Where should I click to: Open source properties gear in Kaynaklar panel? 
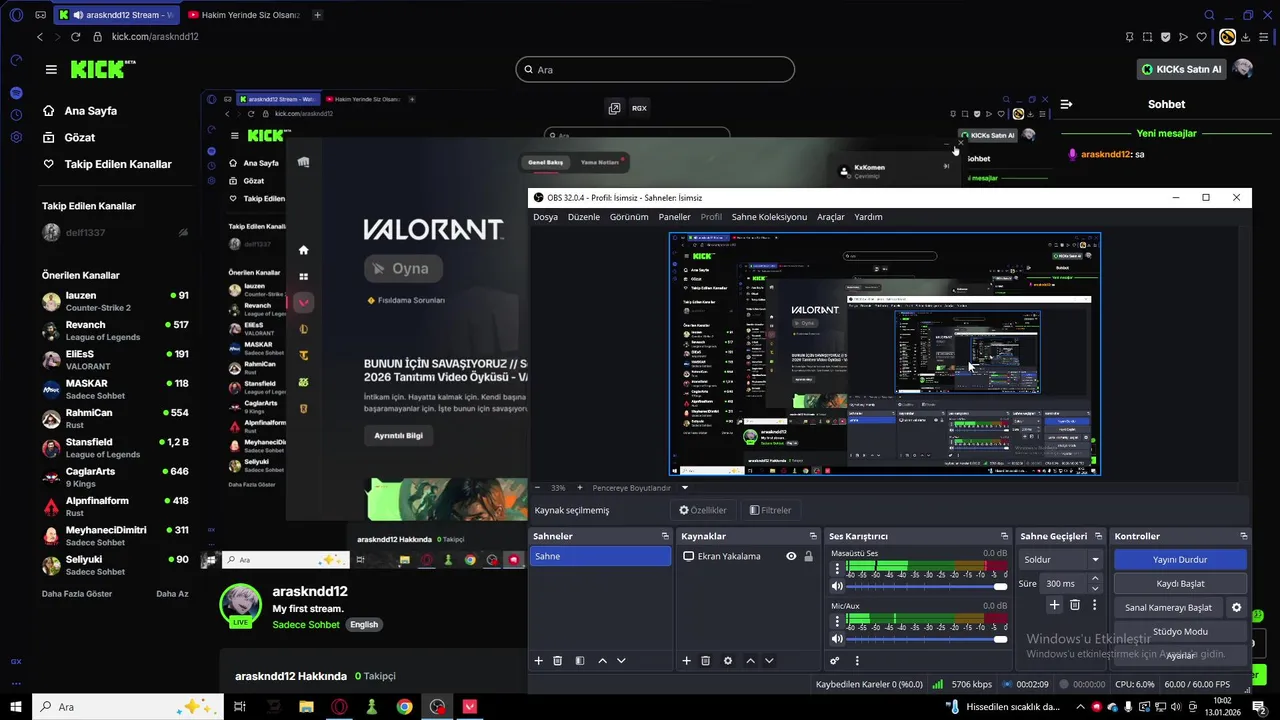point(728,661)
